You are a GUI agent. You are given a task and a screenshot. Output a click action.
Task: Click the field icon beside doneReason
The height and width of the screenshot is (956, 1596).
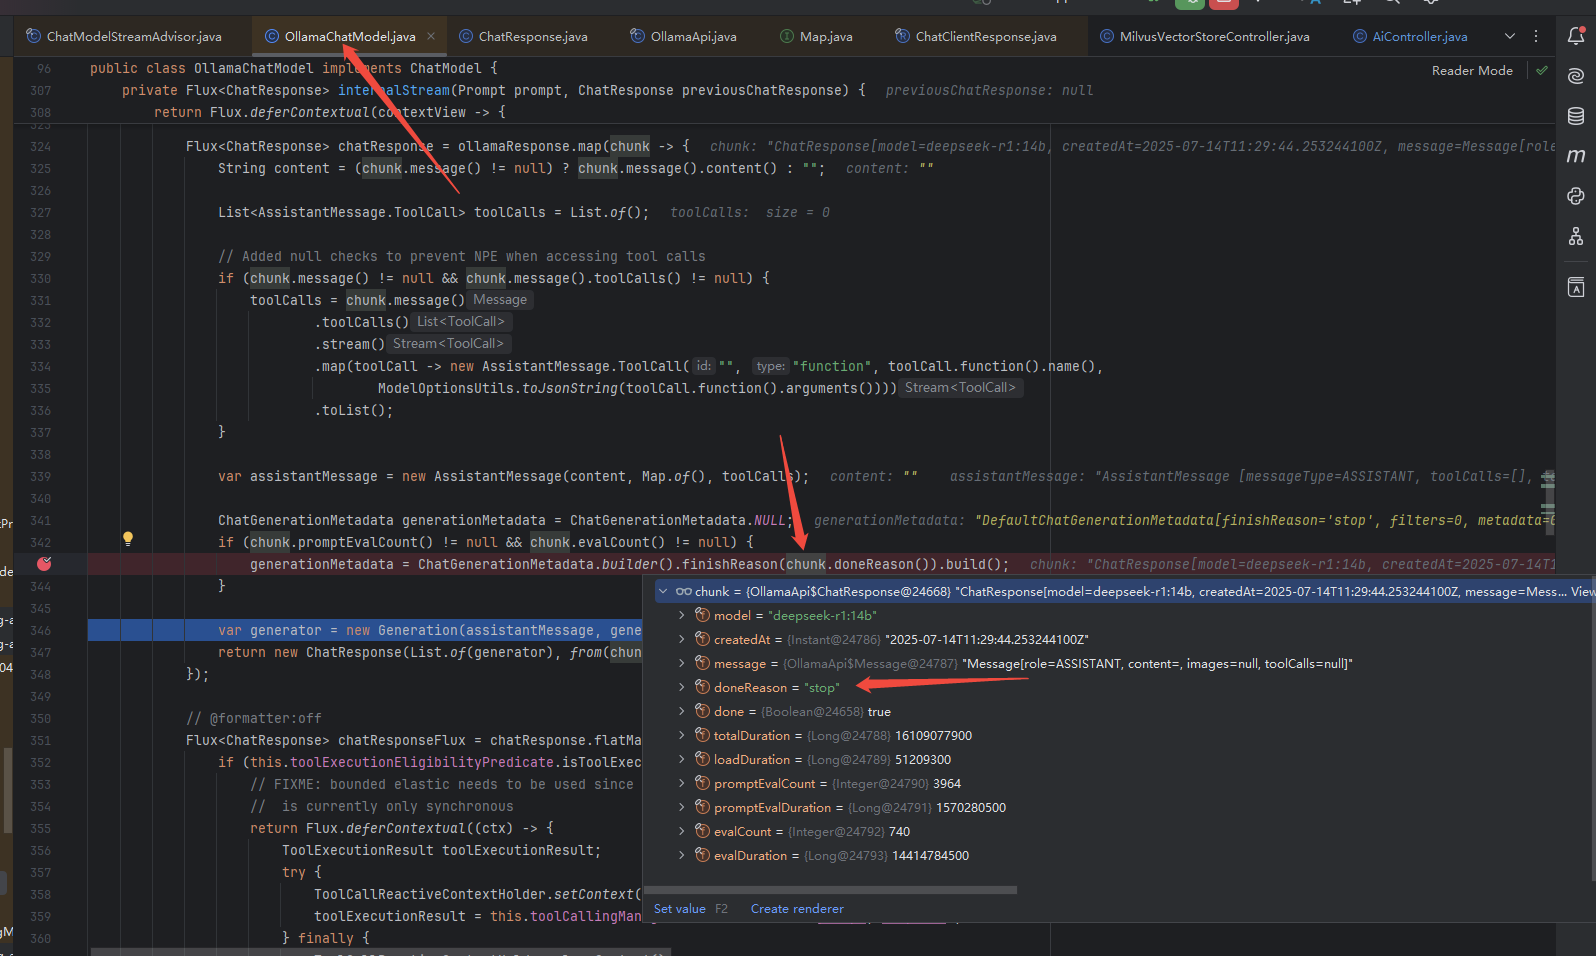(x=702, y=688)
